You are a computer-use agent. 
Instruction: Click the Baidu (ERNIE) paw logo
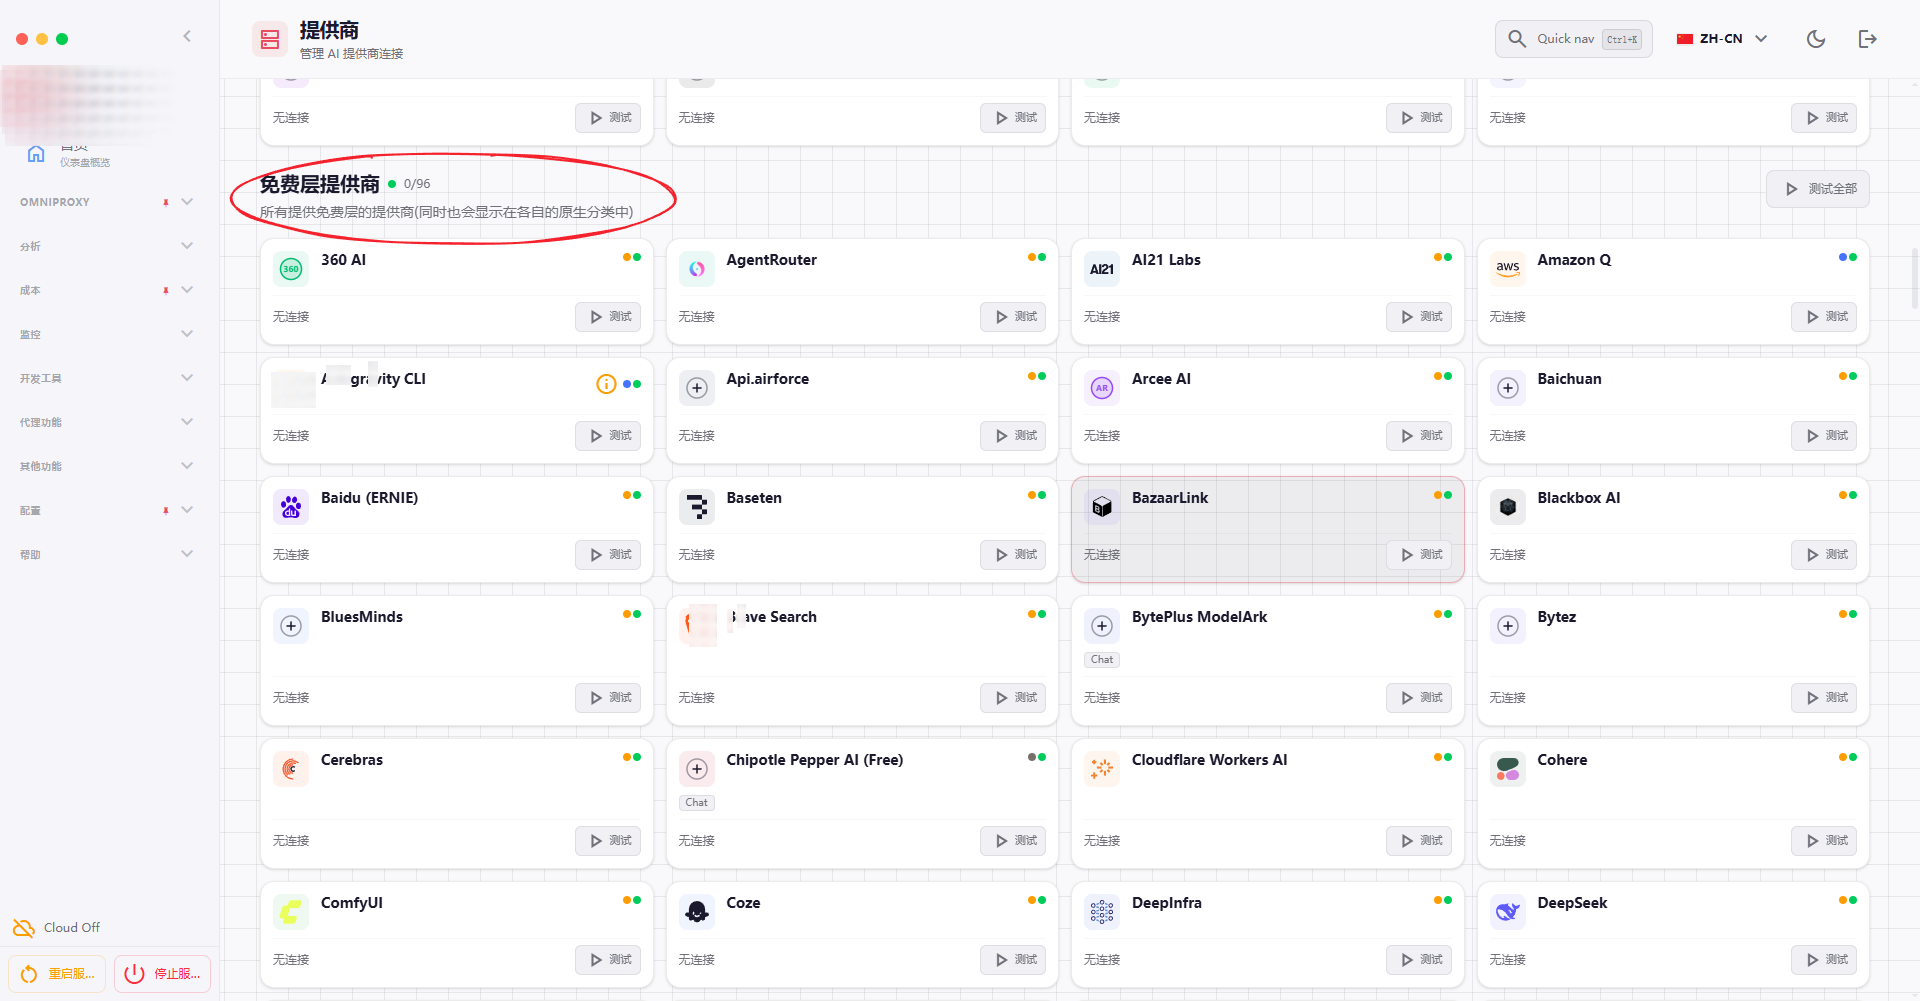[291, 507]
